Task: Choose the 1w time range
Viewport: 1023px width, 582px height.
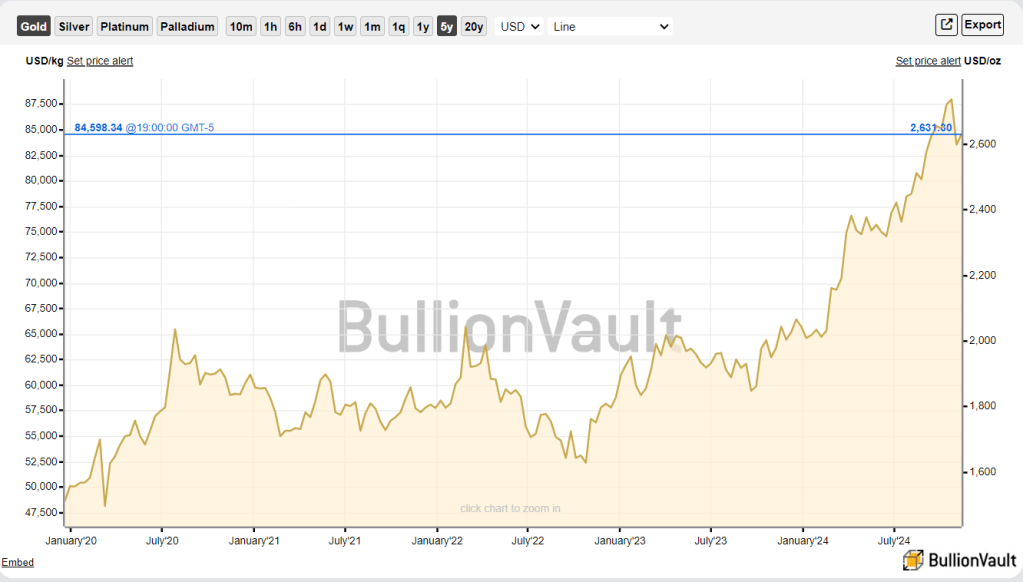Action: click(345, 27)
